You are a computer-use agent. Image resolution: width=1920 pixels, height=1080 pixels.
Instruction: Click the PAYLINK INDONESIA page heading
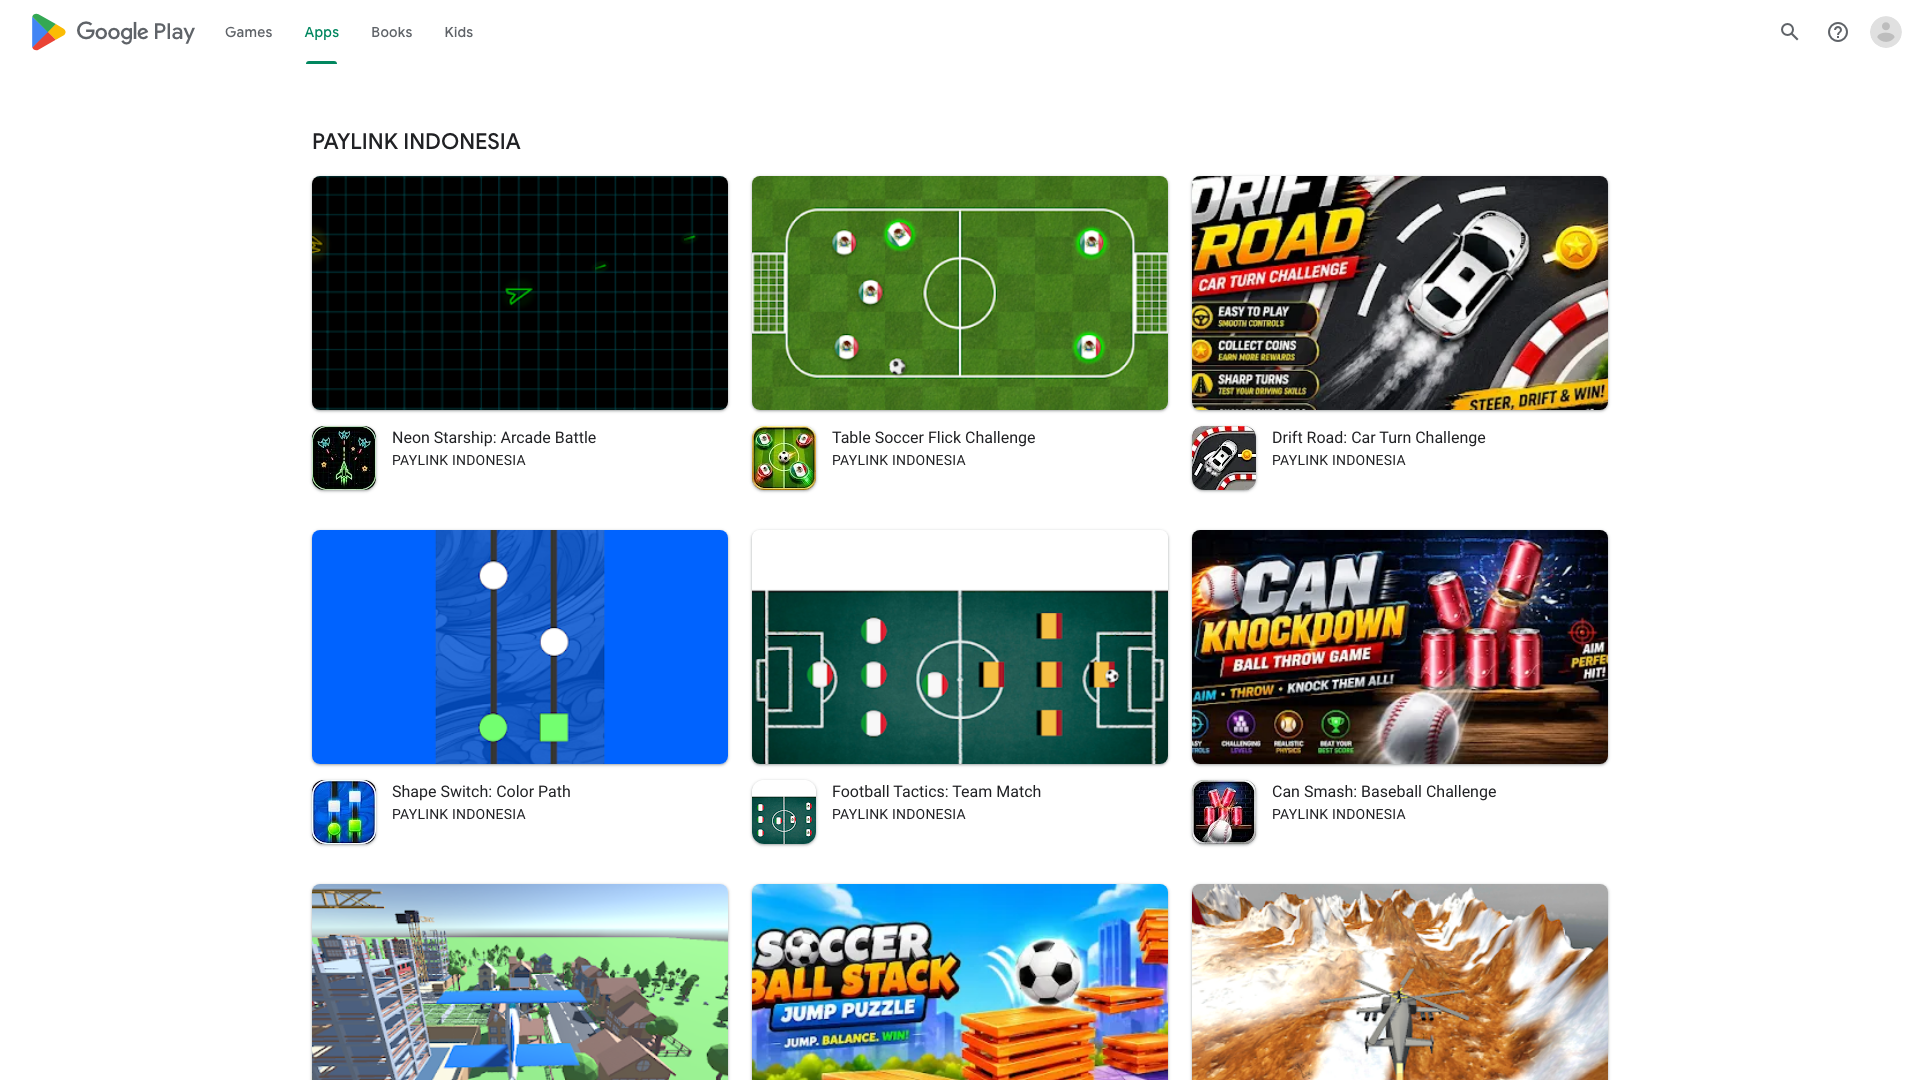pyautogui.click(x=416, y=142)
